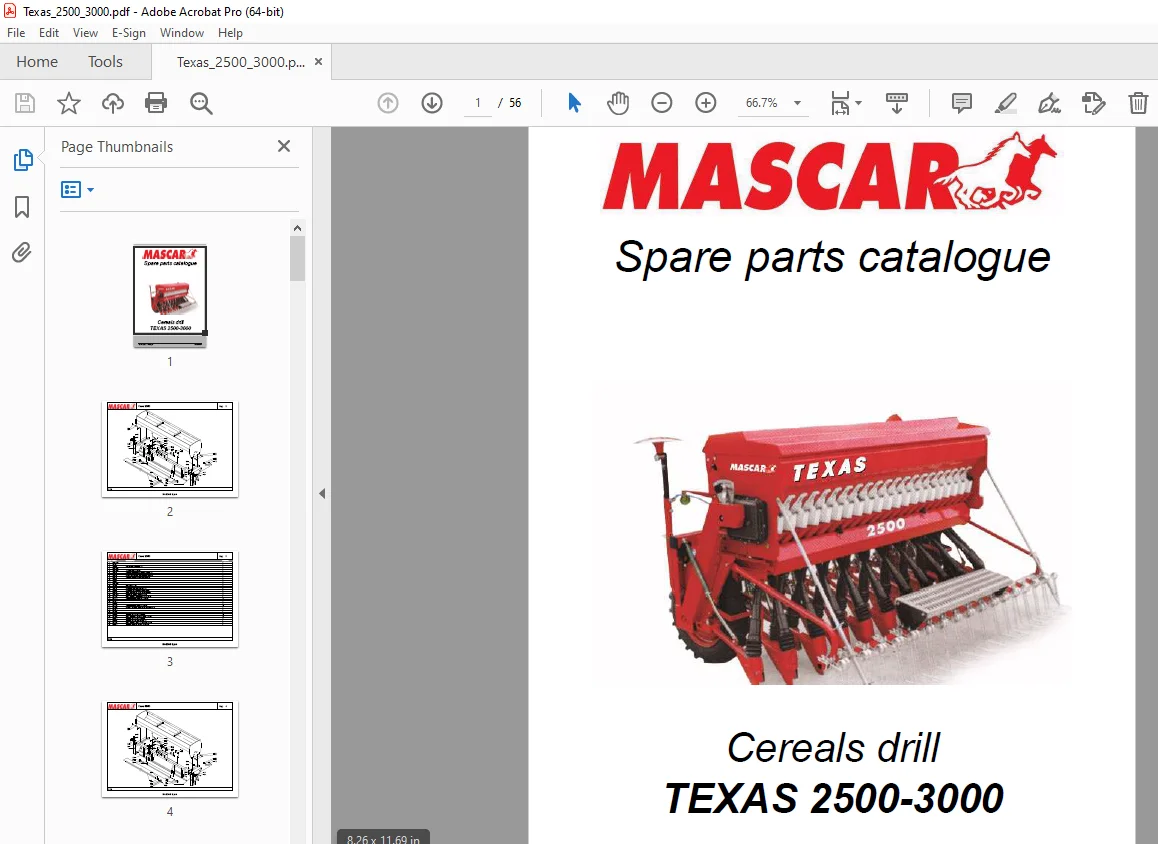Click the Page Thumbnails panel title

[x=117, y=146]
